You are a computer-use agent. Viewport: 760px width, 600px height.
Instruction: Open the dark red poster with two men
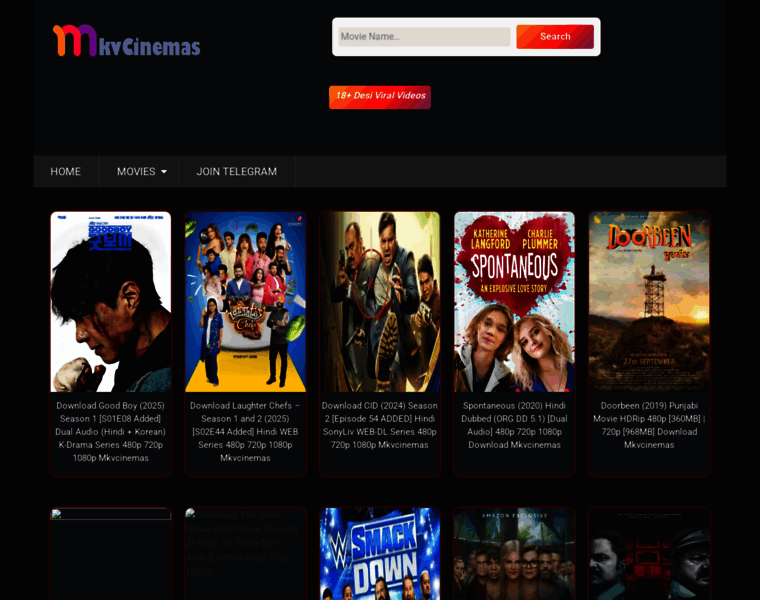tap(649, 554)
